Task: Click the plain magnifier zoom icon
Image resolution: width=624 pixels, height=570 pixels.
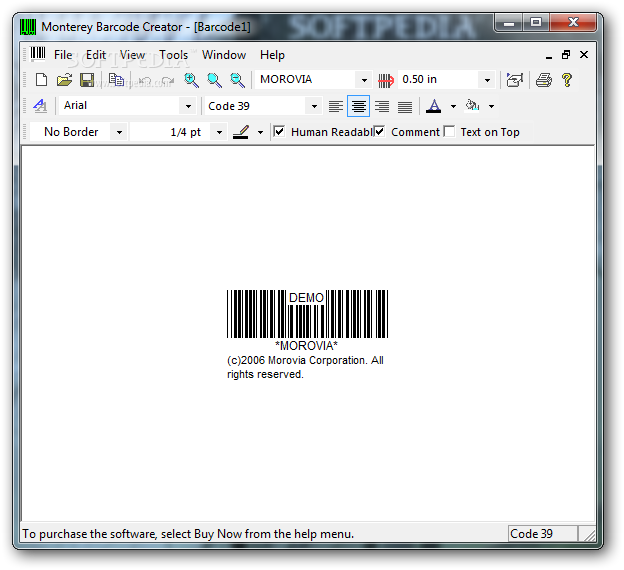Action: tap(214, 80)
